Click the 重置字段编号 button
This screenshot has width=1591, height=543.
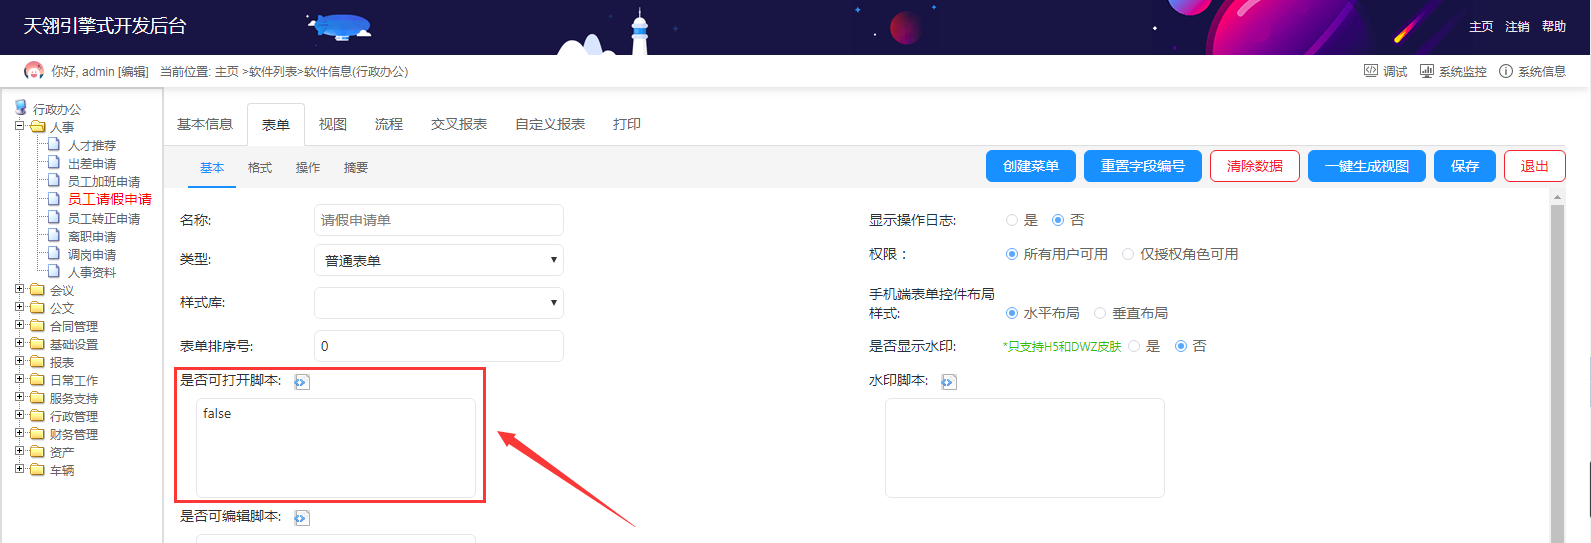1143,166
